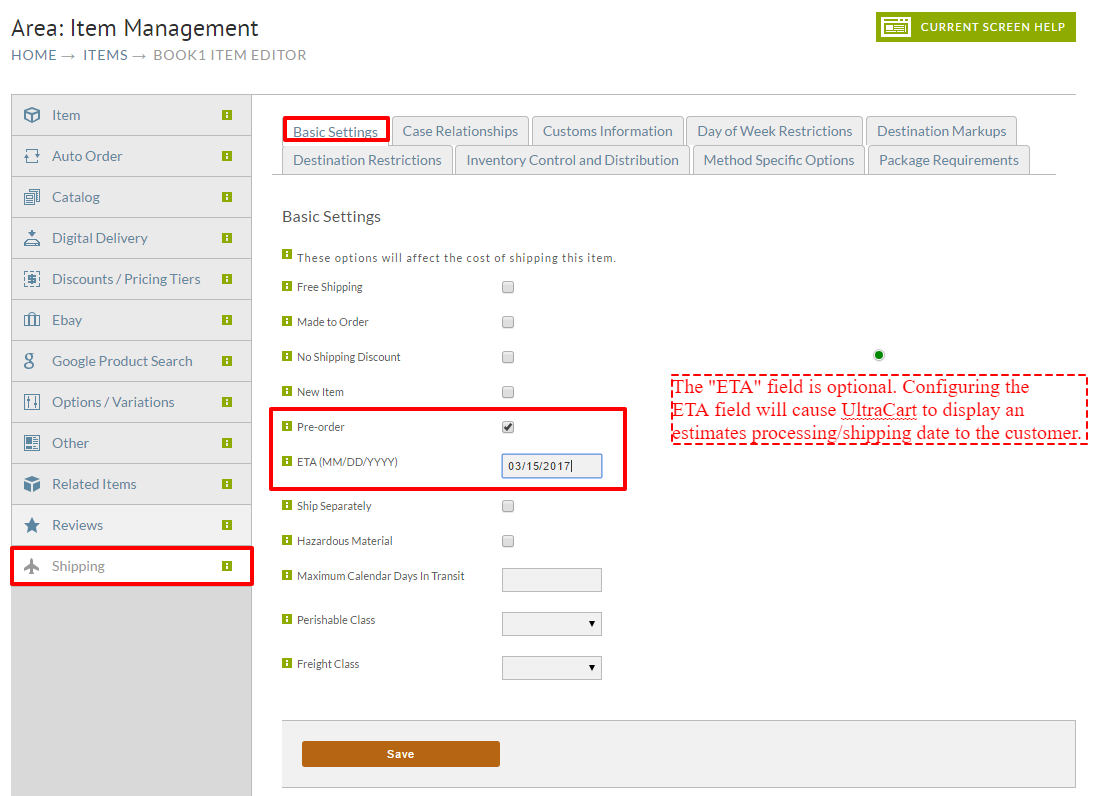Open help icon beside Reviews entry

pyautogui.click(x=227, y=525)
